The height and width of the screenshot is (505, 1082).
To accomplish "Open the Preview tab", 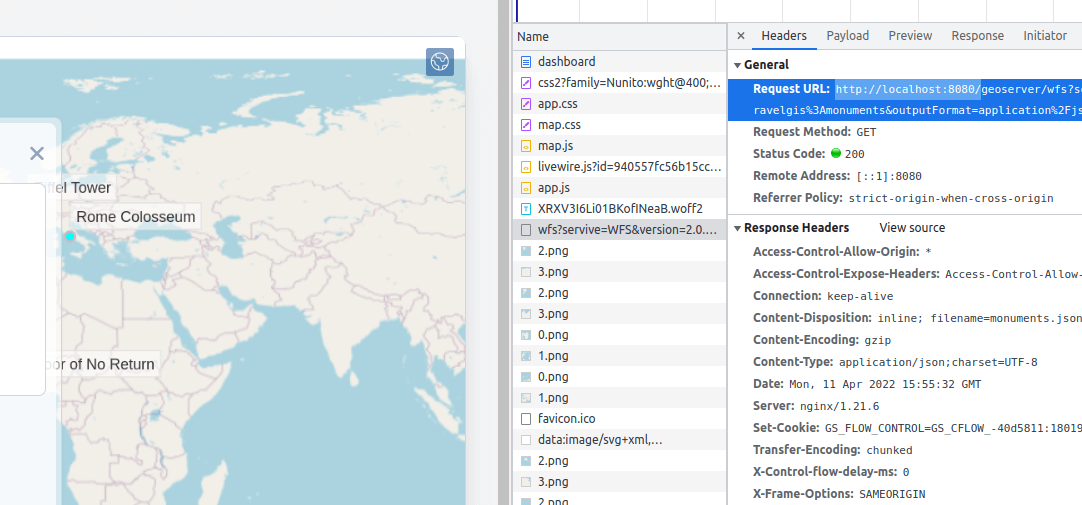I will pyautogui.click(x=910, y=36).
